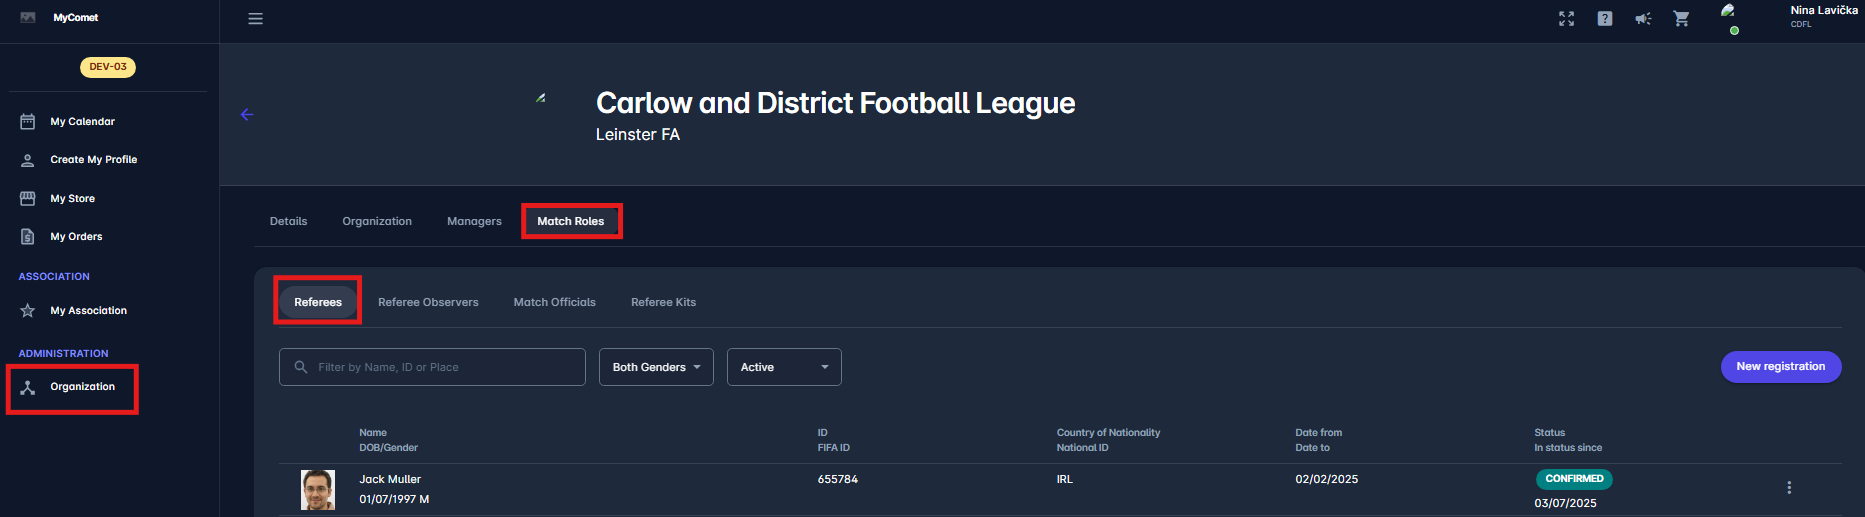Click the back arrow icon
Screen dimensions: 1865x517
click(x=247, y=115)
